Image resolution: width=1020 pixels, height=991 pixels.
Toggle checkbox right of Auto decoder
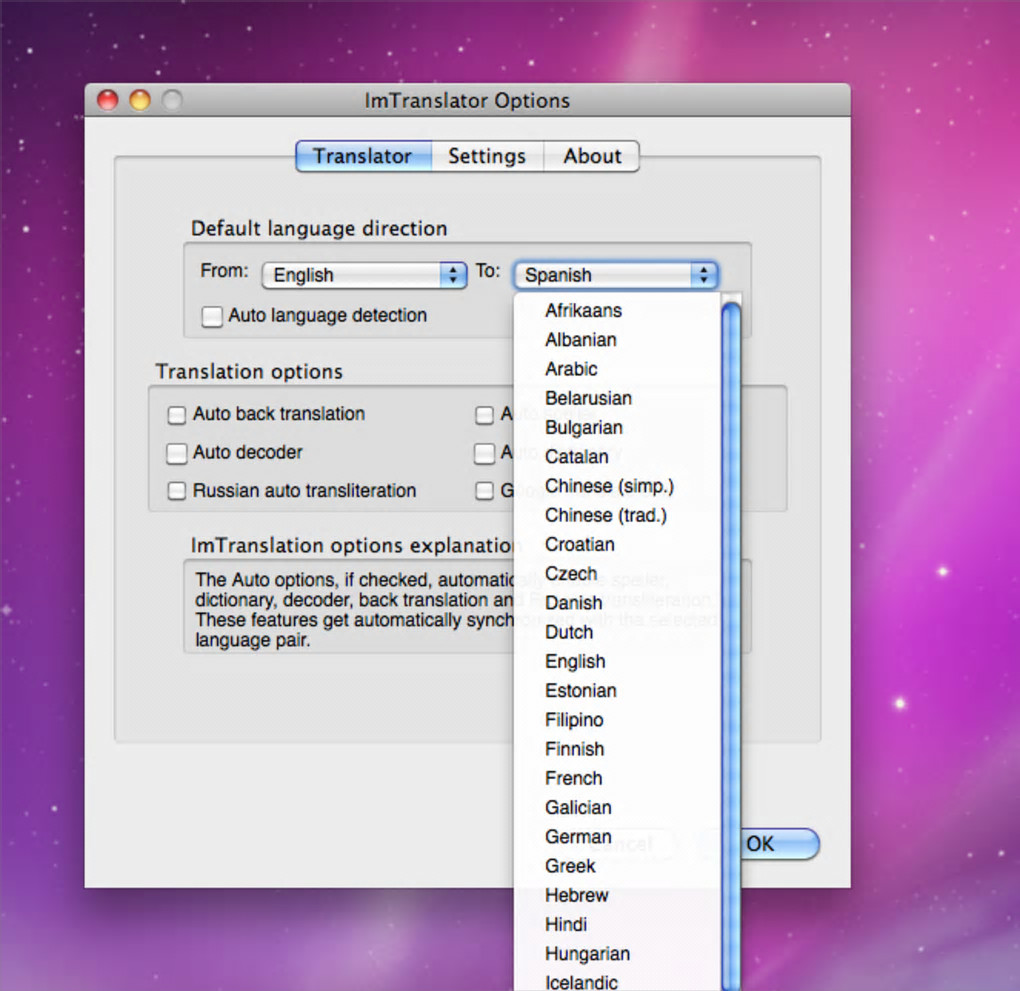point(485,454)
